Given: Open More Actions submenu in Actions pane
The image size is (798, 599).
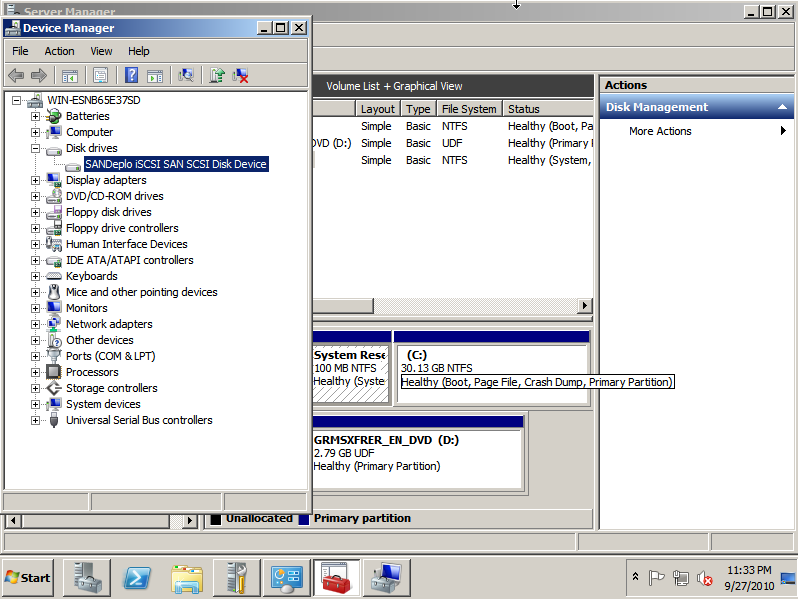Looking at the screenshot, I should coord(697,131).
